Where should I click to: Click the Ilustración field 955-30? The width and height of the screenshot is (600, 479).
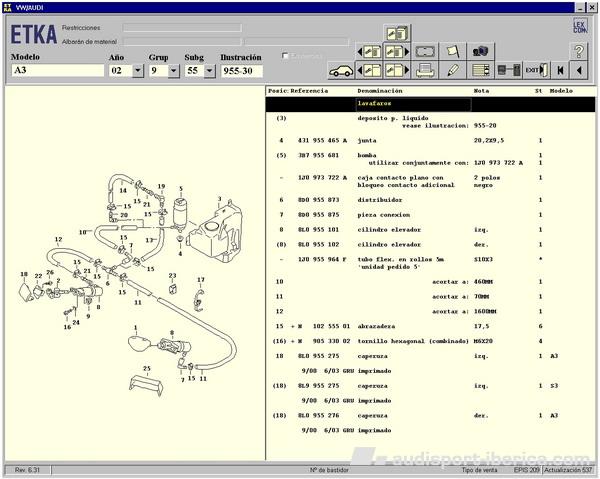[x=242, y=71]
